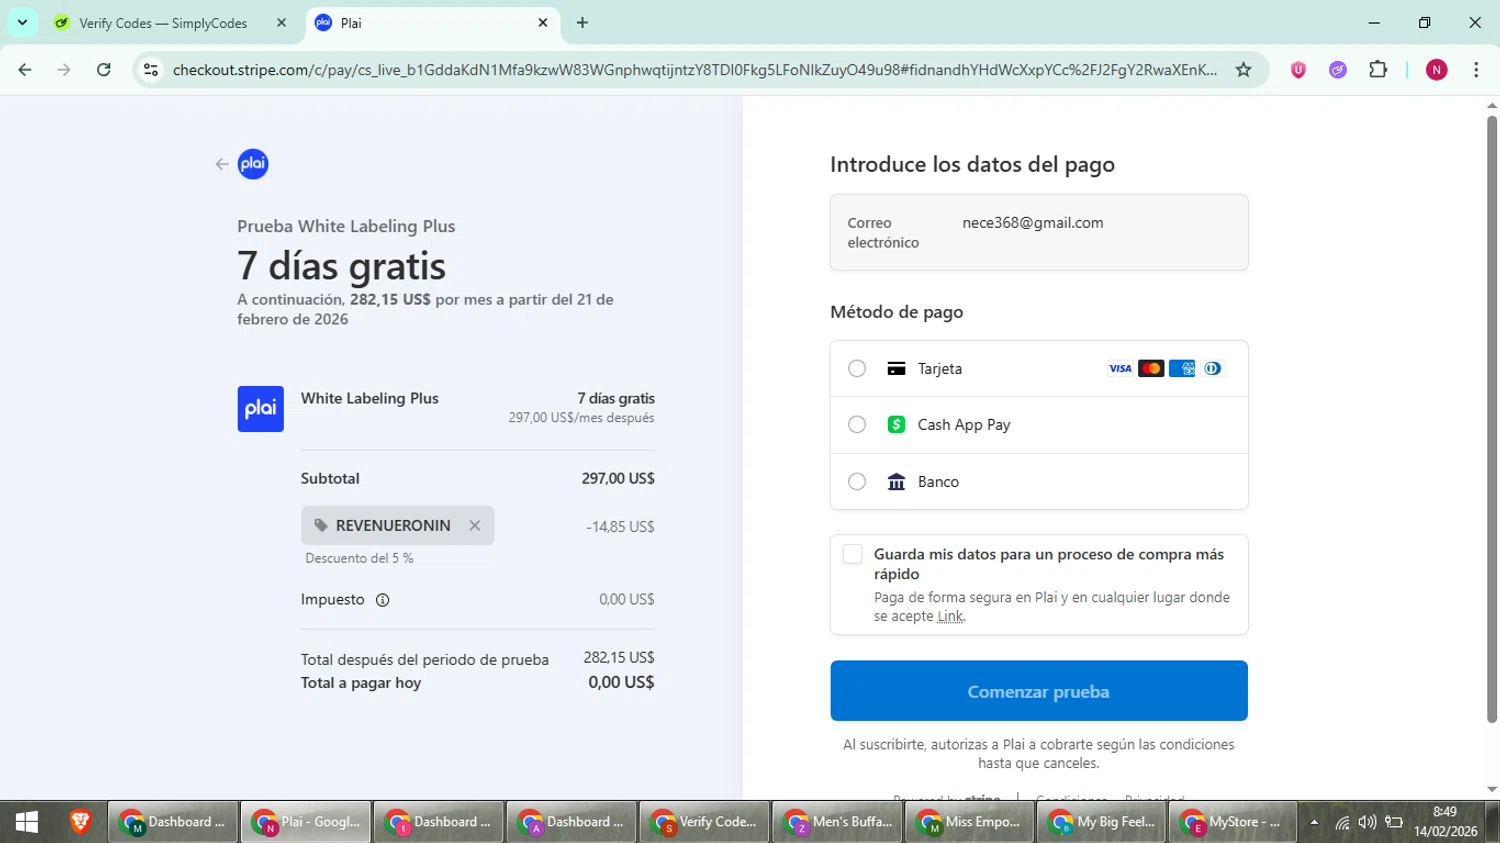Click the Visa card logo
Image resolution: width=1500 pixels, height=843 pixels.
pos(1120,369)
